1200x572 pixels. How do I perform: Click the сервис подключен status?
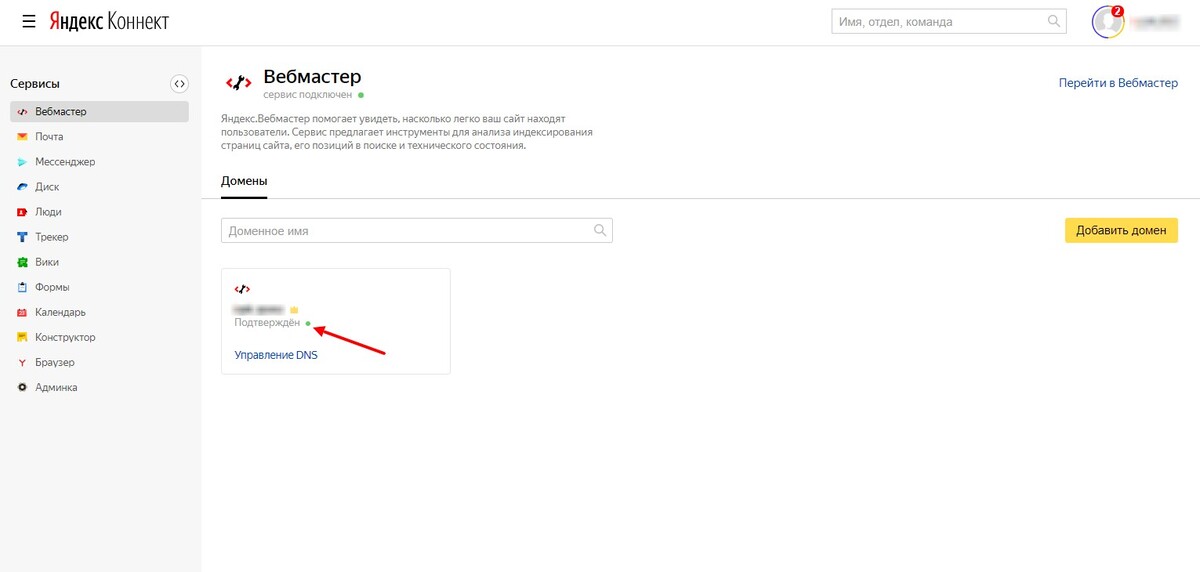307,95
